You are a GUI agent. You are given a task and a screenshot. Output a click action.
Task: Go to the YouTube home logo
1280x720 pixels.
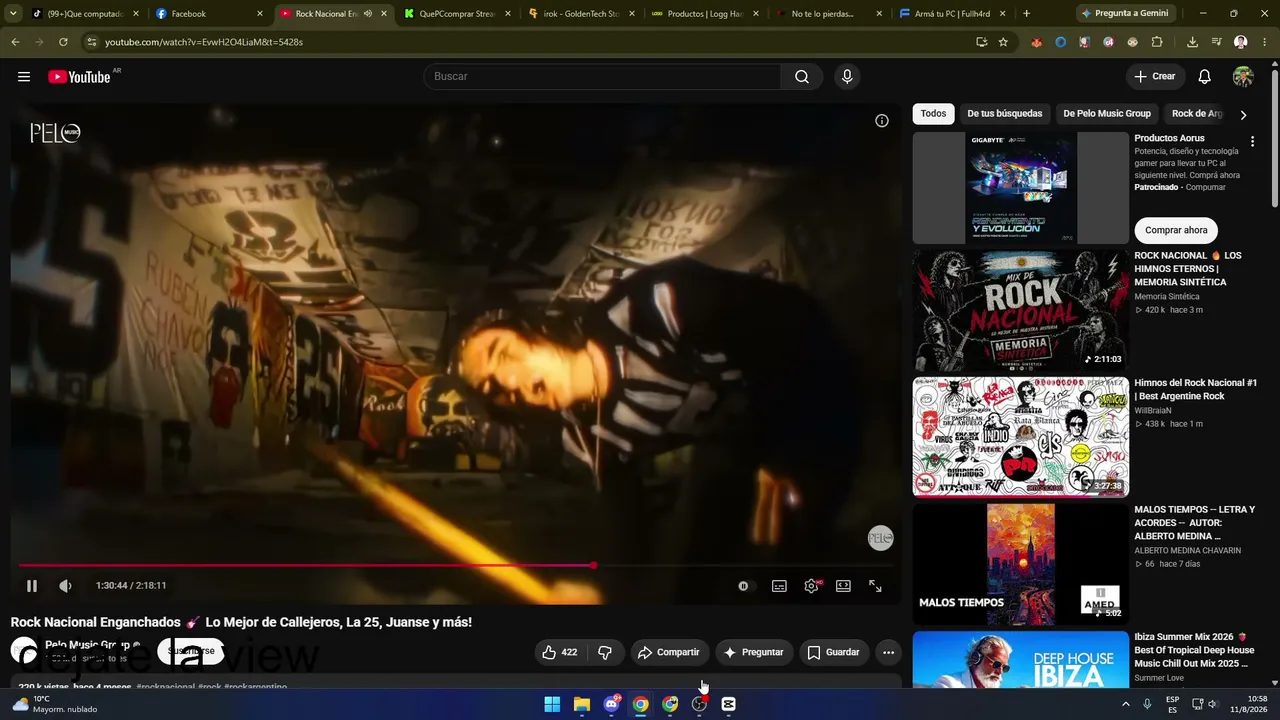pos(79,77)
